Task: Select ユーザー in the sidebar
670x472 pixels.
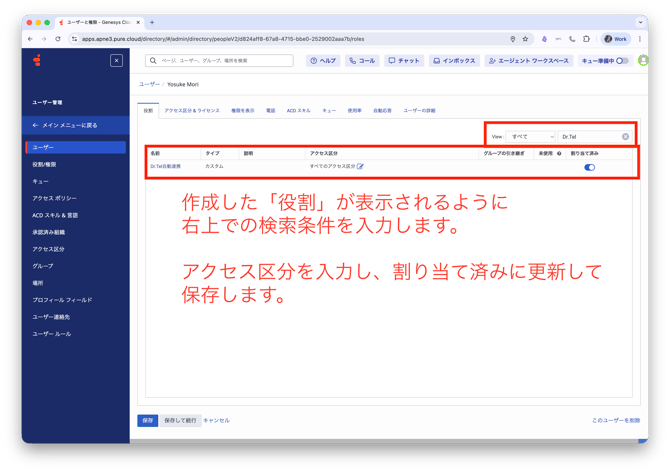Action: click(x=76, y=147)
